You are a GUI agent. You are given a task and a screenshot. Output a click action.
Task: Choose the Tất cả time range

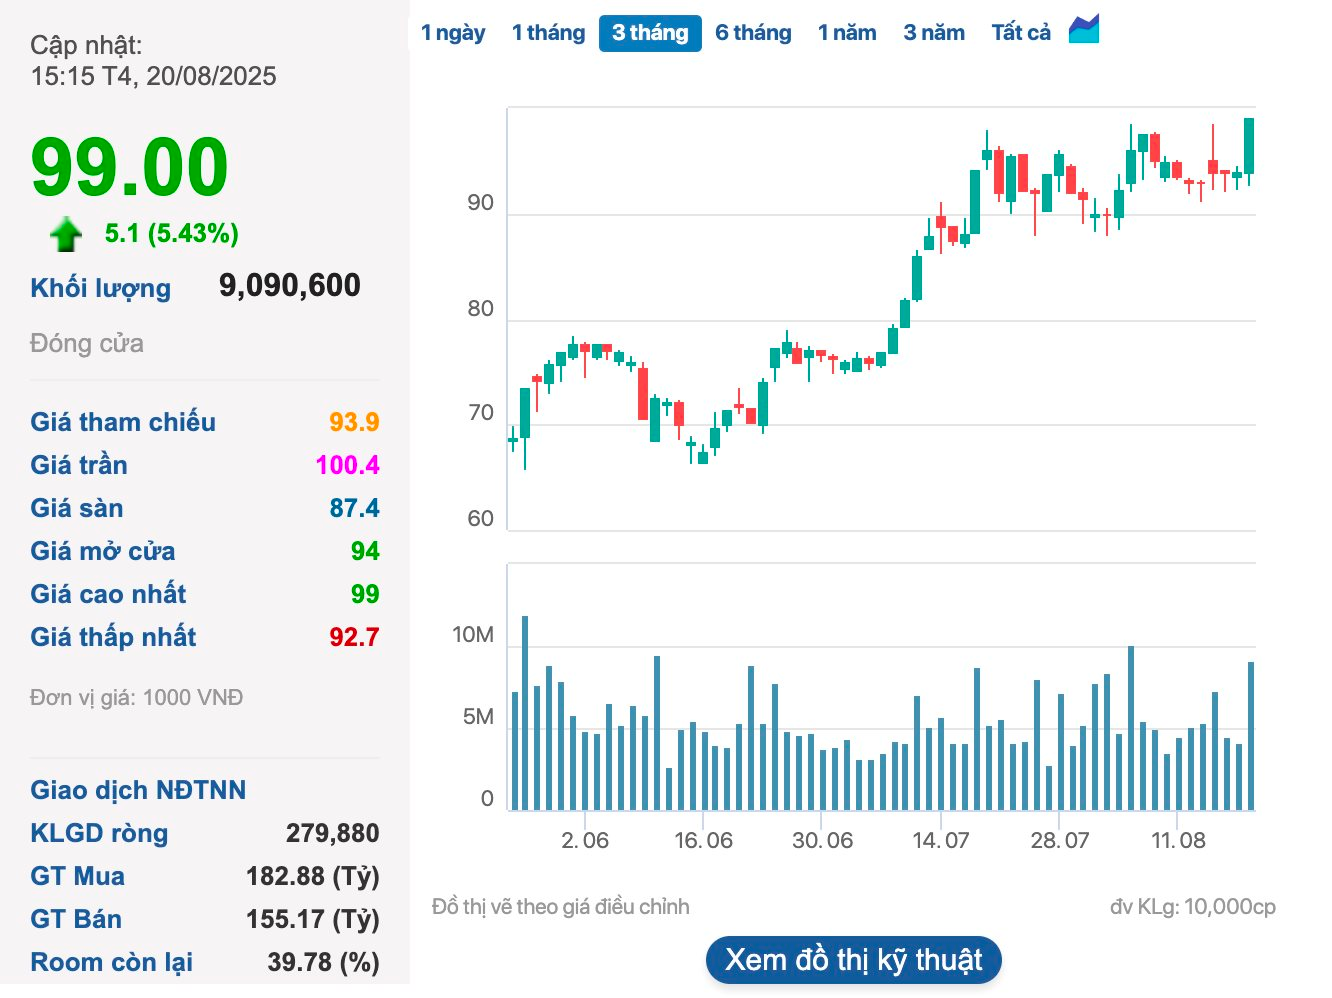(x=1021, y=33)
